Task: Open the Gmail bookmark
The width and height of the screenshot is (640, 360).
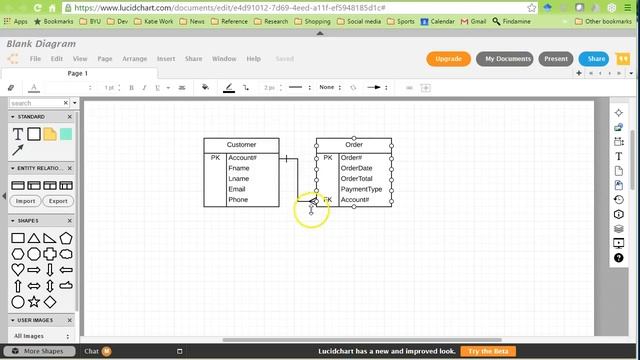Action: (x=473, y=21)
